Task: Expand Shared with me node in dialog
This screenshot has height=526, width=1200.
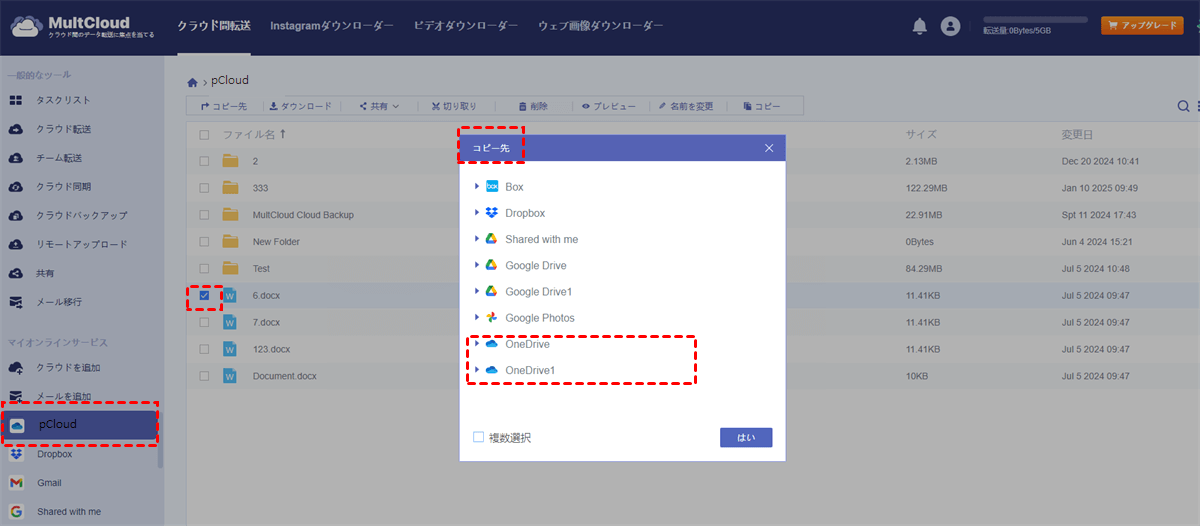Action: [476, 239]
